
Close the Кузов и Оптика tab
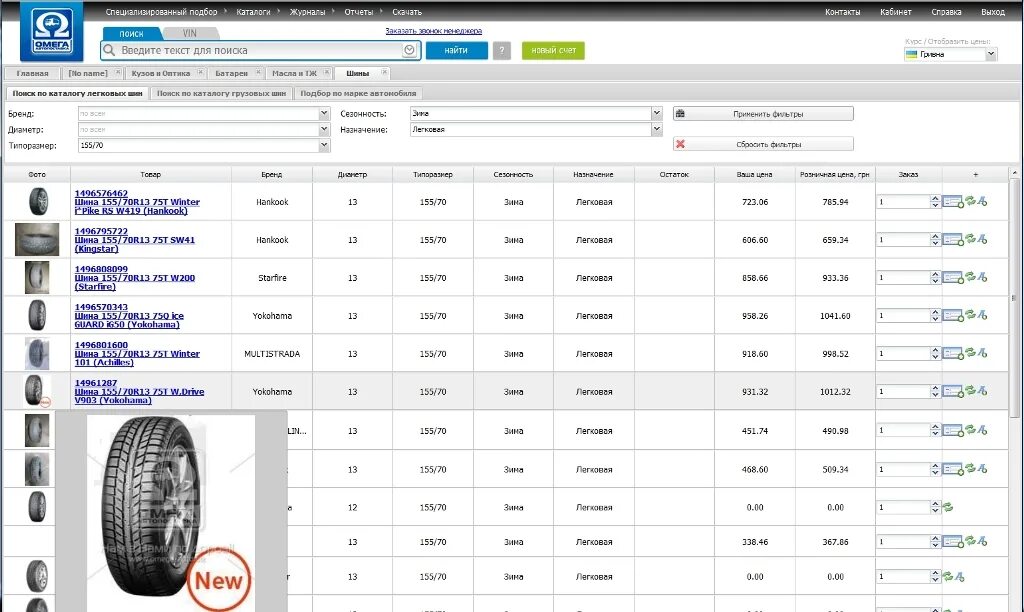tap(200, 72)
